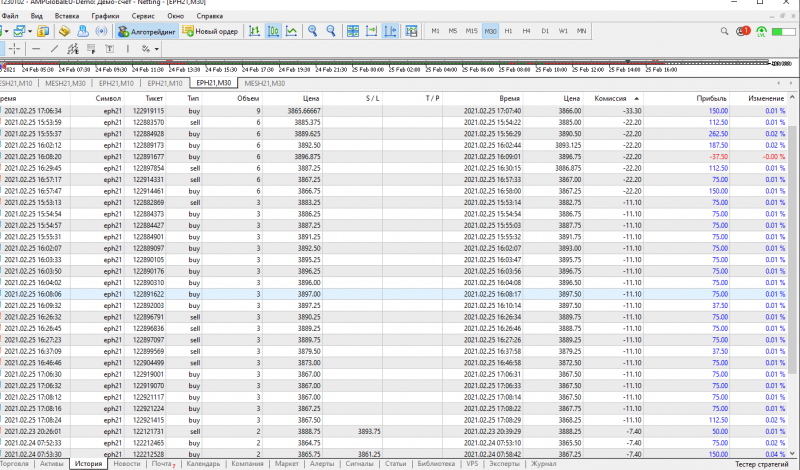Viewport: 800px width, 470px height.
Task: Toggle the H1 timeframe button
Action: tap(508, 31)
